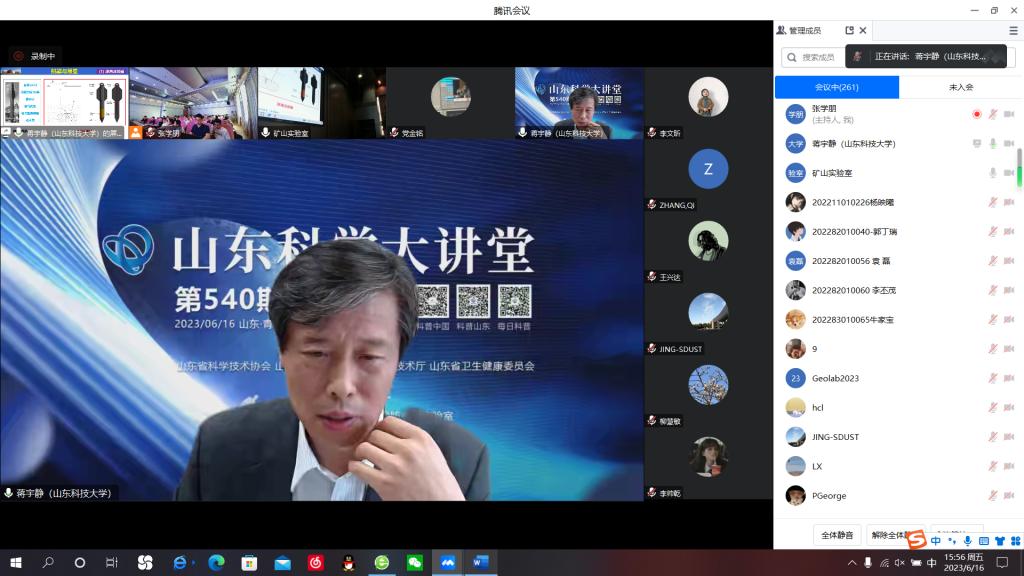Click screen-share icon next to 蒋宇静
The image size is (1024, 576).
tap(976, 143)
